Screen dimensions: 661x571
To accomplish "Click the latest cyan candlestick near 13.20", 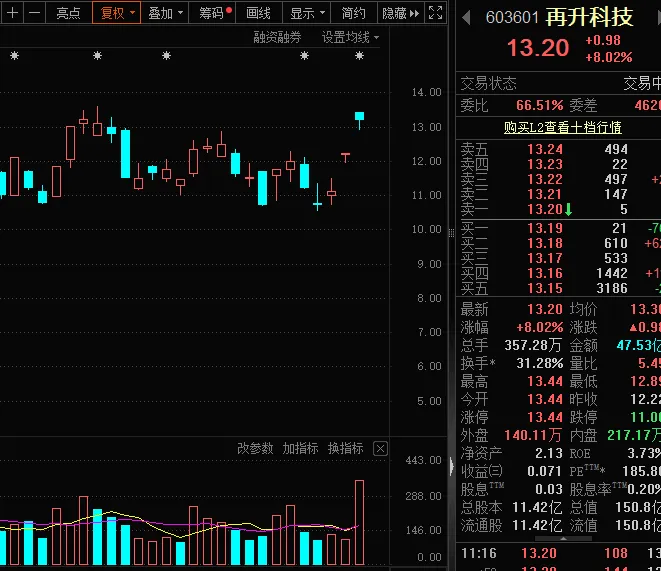I will point(360,118).
